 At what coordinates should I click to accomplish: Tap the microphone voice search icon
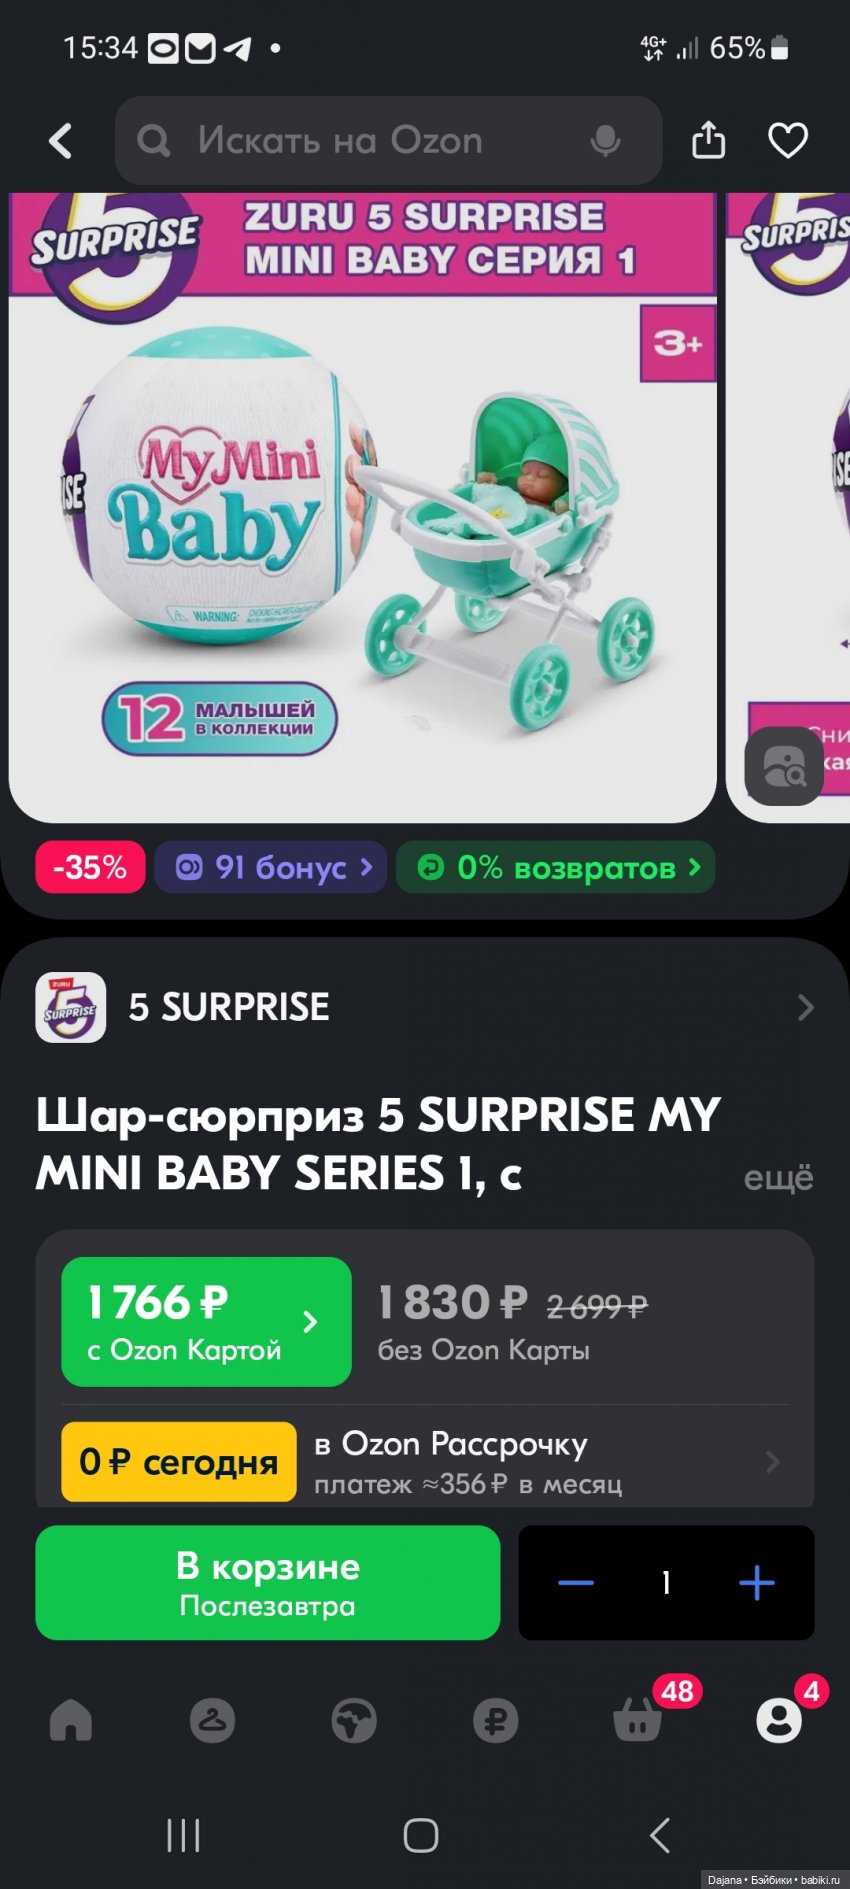[605, 141]
